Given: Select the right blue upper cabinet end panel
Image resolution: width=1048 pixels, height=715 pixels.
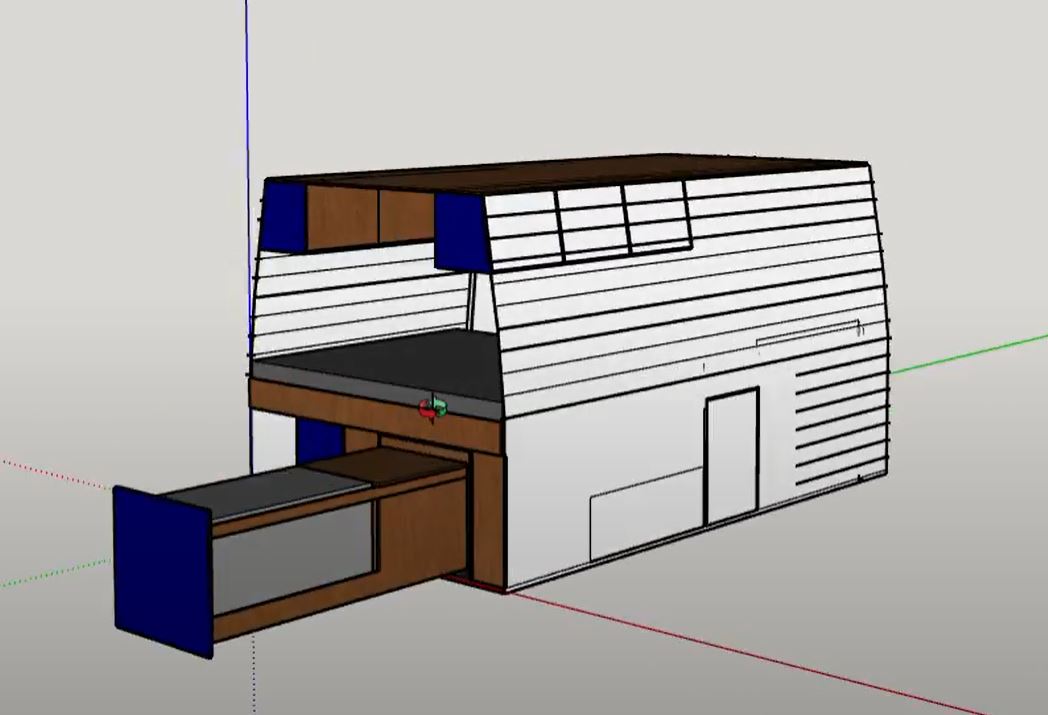Looking at the screenshot, I should click(x=460, y=230).
